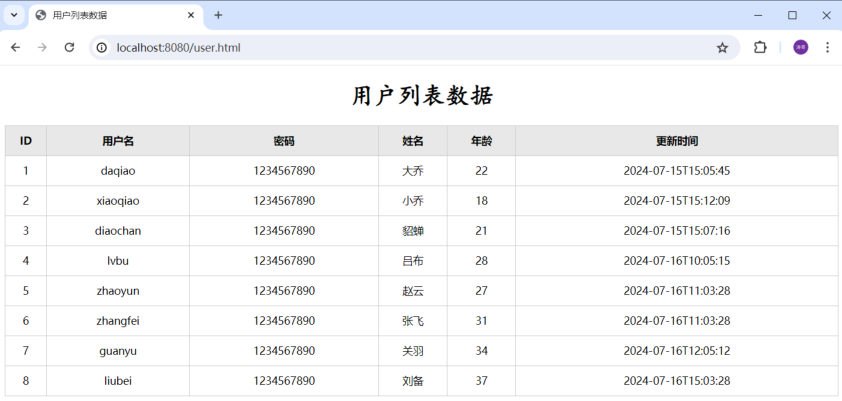Image resolution: width=842 pixels, height=401 pixels.
Task: Click timestamp 2024-07-16T15:03:28
Action: [677, 381]
